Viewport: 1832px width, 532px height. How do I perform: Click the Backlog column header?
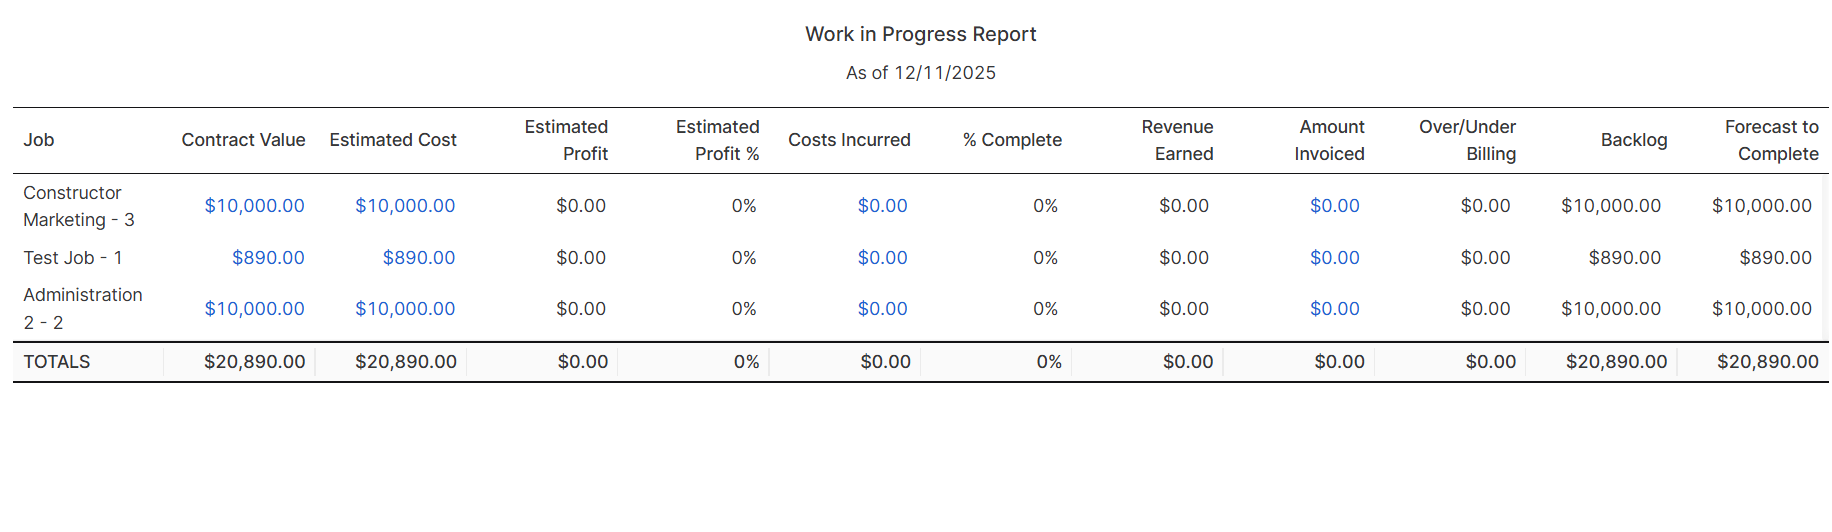pyautogui.click(x=1633, y=140)
